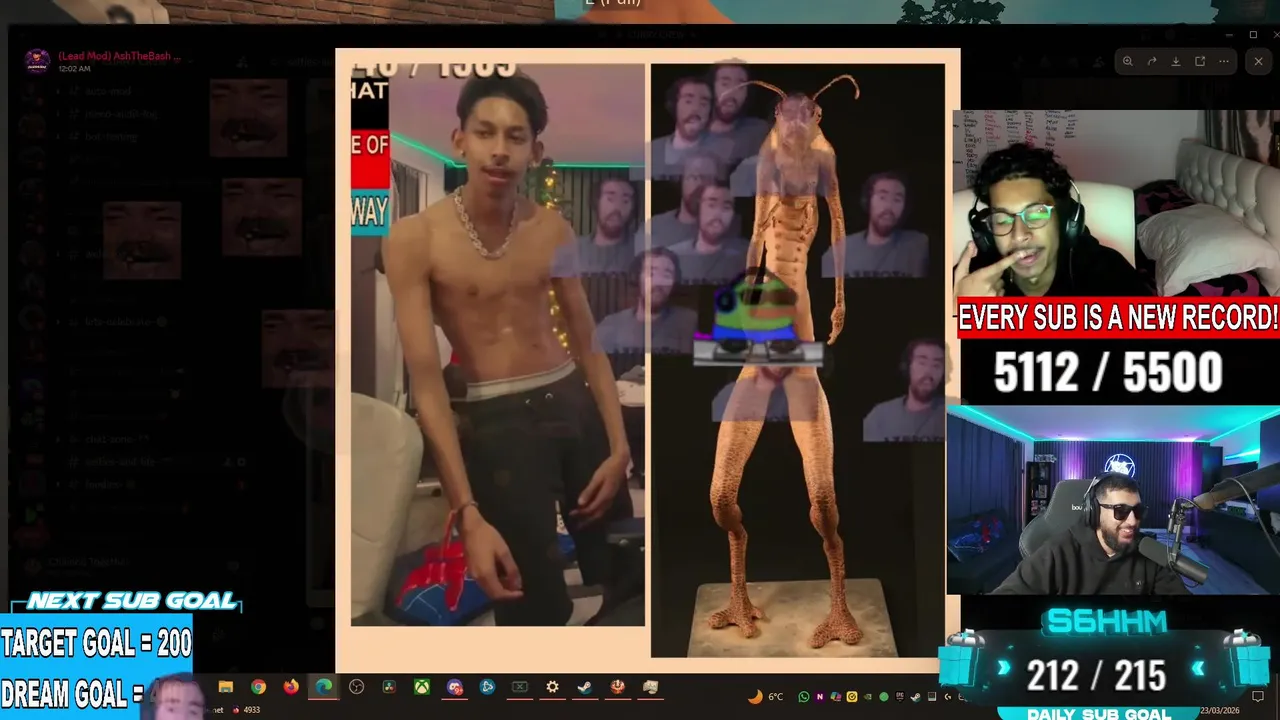Click the WhatsApp tray icon
The image size is (1280, 720).
point(804,697)
